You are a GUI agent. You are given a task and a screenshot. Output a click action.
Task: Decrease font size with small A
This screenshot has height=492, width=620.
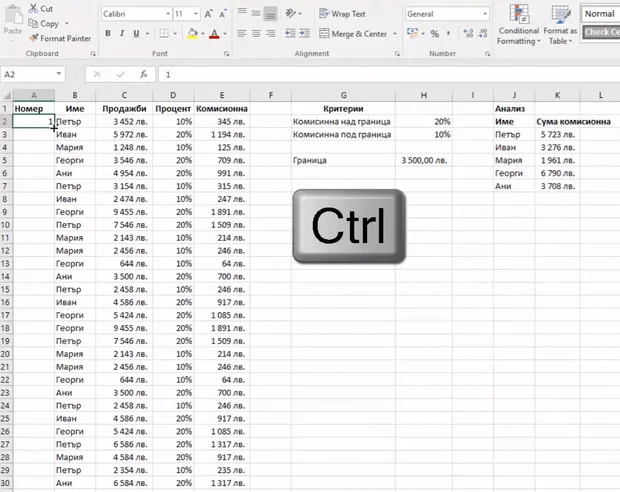tap(223, 14)
